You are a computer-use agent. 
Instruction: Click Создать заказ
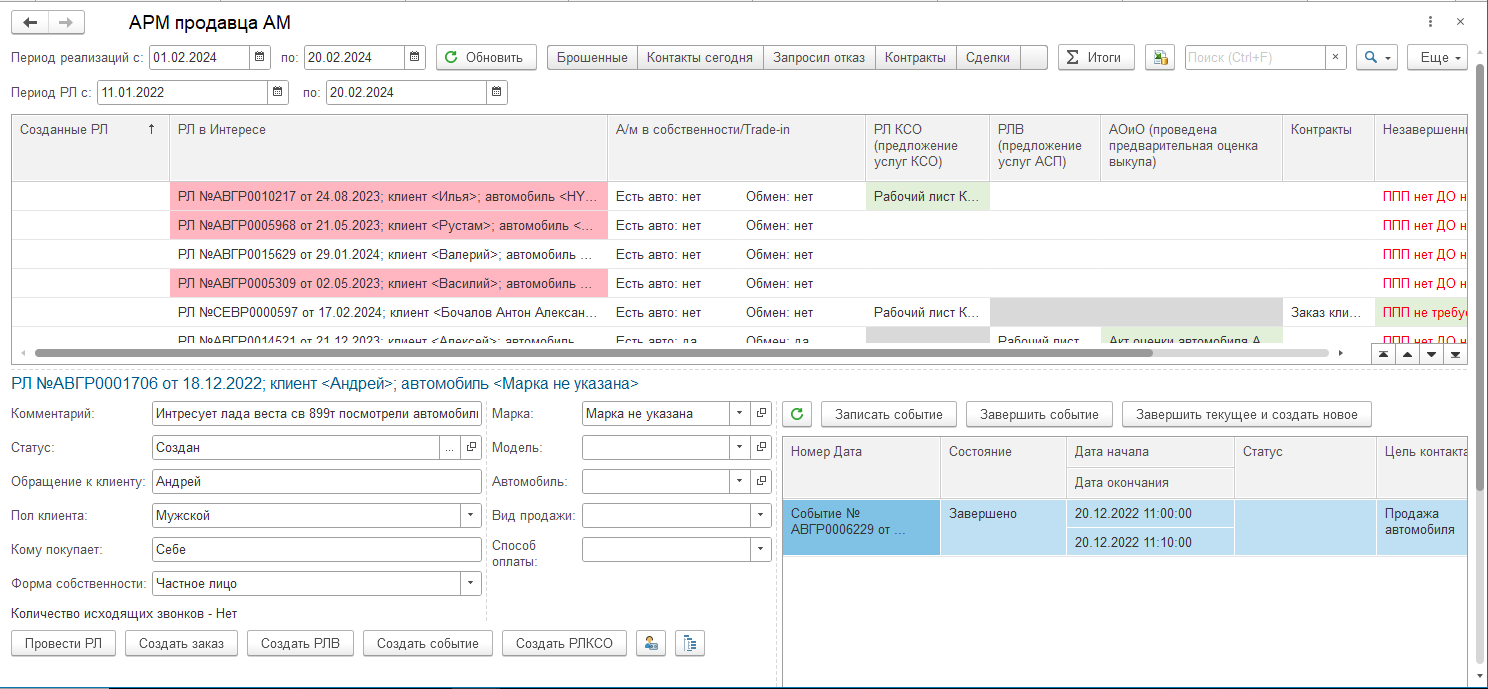click(x=181, y=643)
